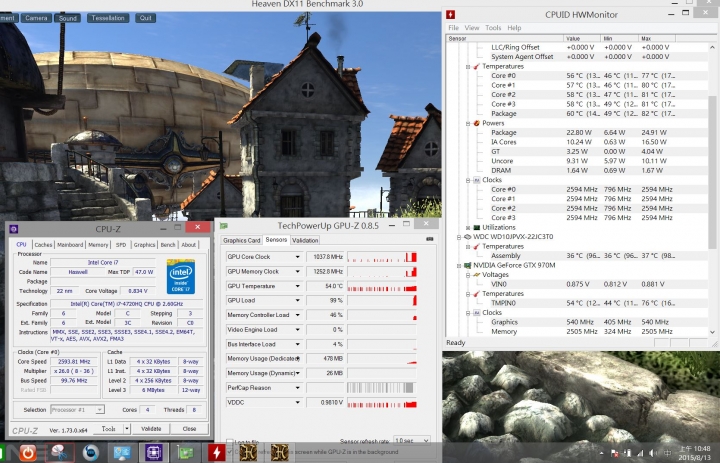Click the Utilizations icon in HWMonitor tree
The height and width of the screenshot is (463, 720).
click(x=477, y=227)
